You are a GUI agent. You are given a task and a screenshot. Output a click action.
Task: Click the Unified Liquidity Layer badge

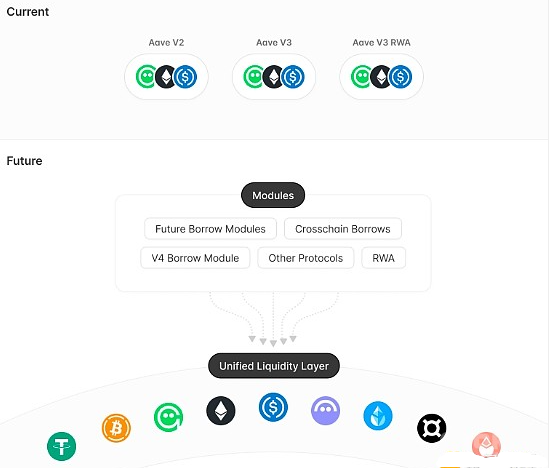pos(274,366)
